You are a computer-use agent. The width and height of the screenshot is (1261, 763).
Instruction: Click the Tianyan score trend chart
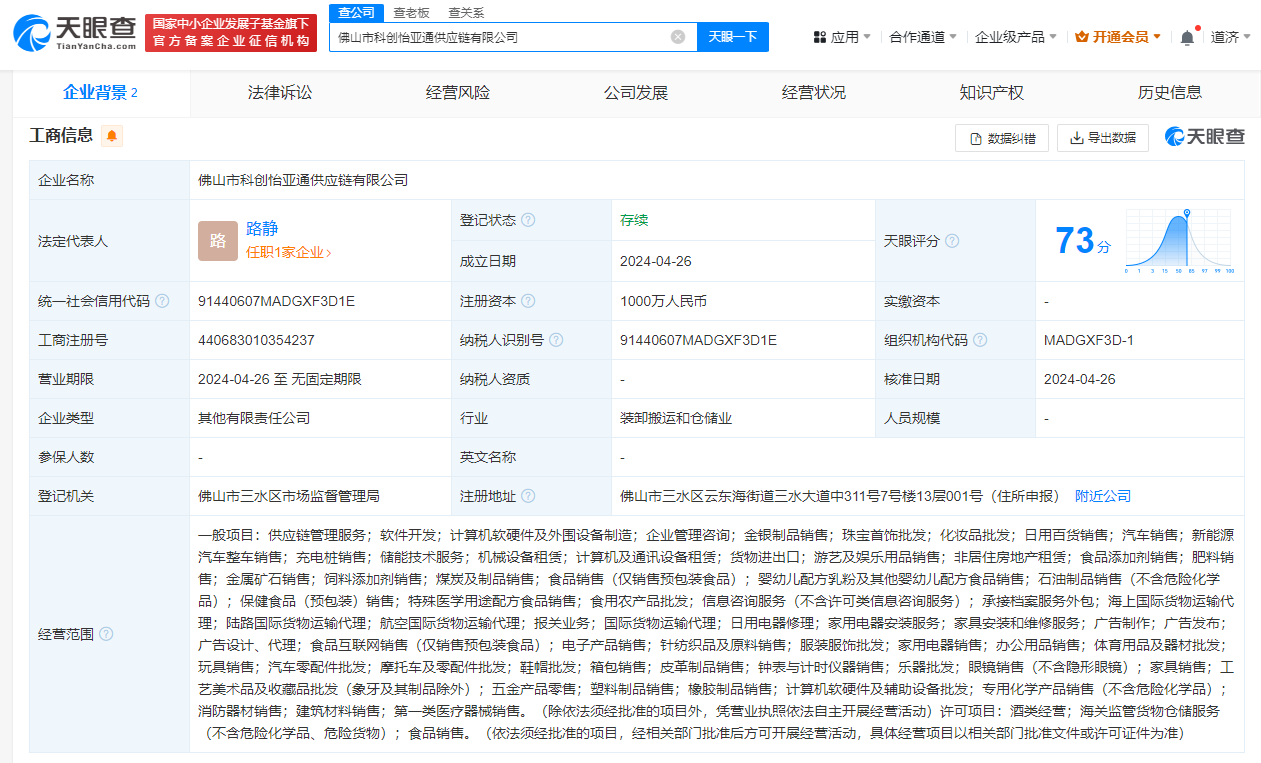[x=1180, y=240]
